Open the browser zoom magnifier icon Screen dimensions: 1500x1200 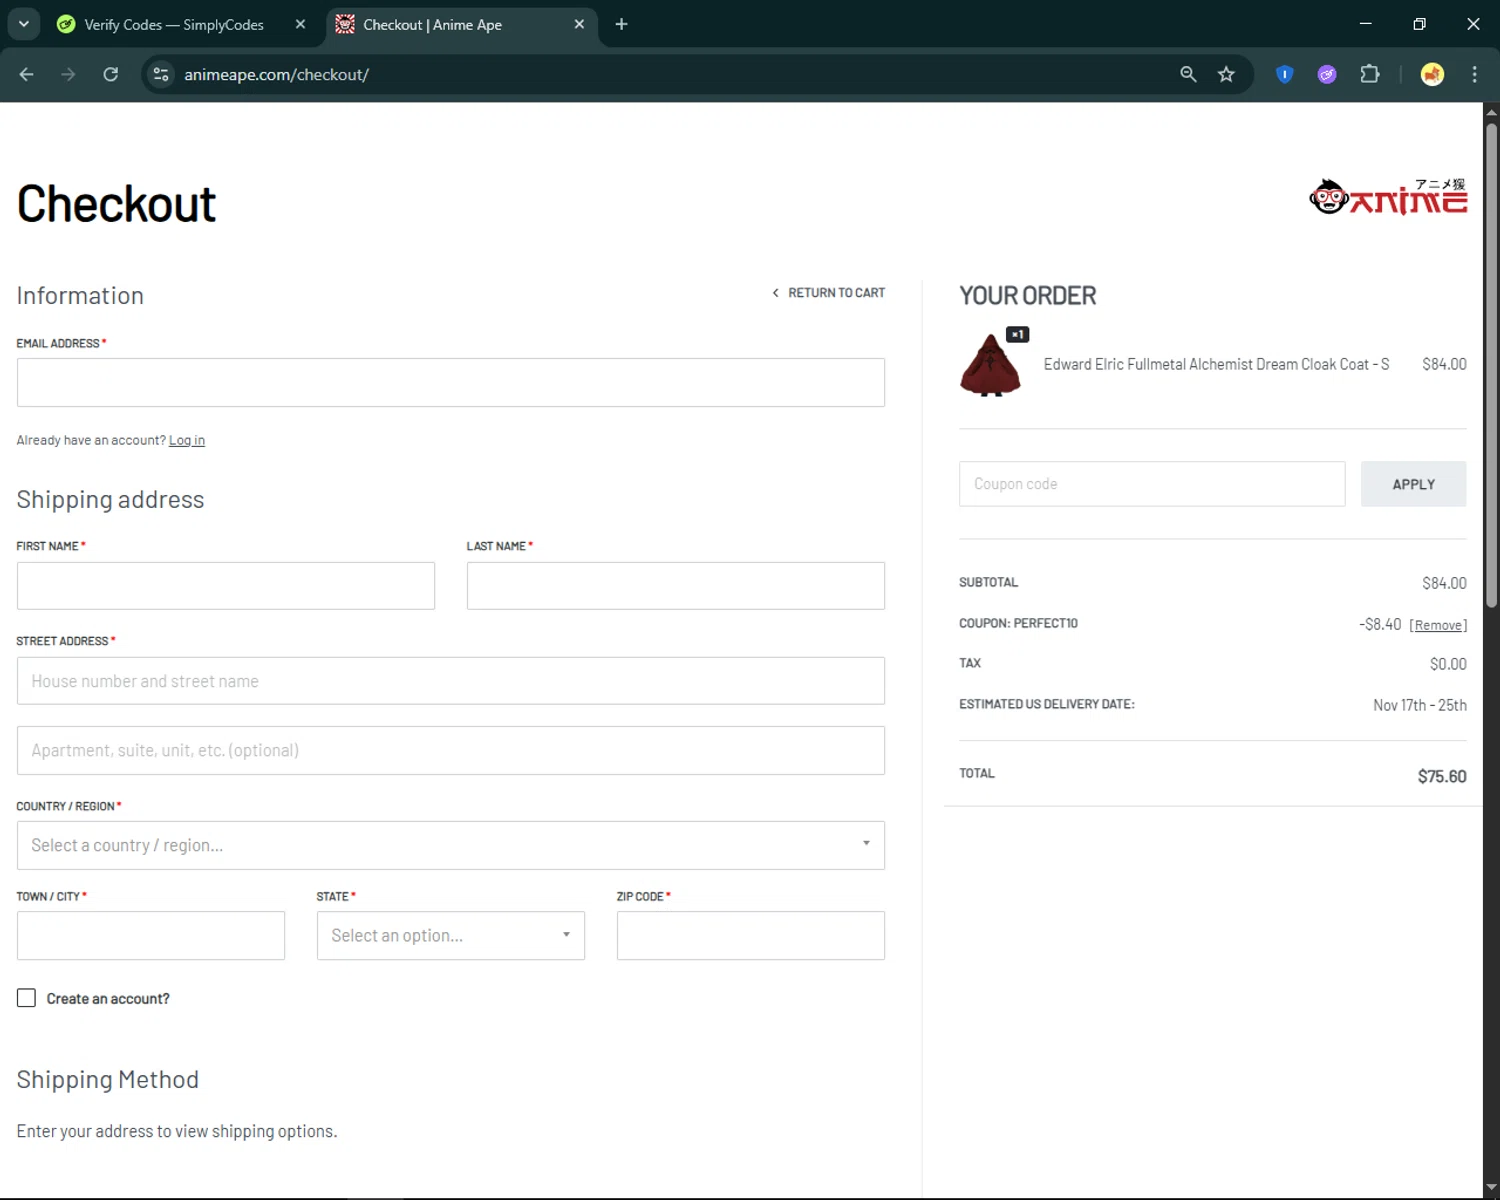1188,74
